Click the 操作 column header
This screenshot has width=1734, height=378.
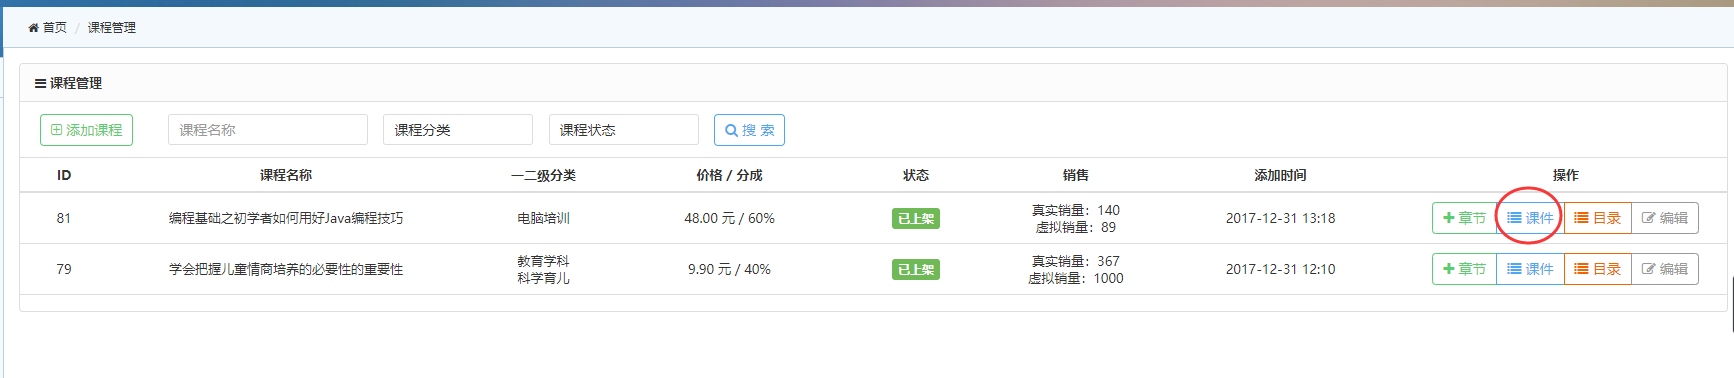click(x=1566, y=175)
